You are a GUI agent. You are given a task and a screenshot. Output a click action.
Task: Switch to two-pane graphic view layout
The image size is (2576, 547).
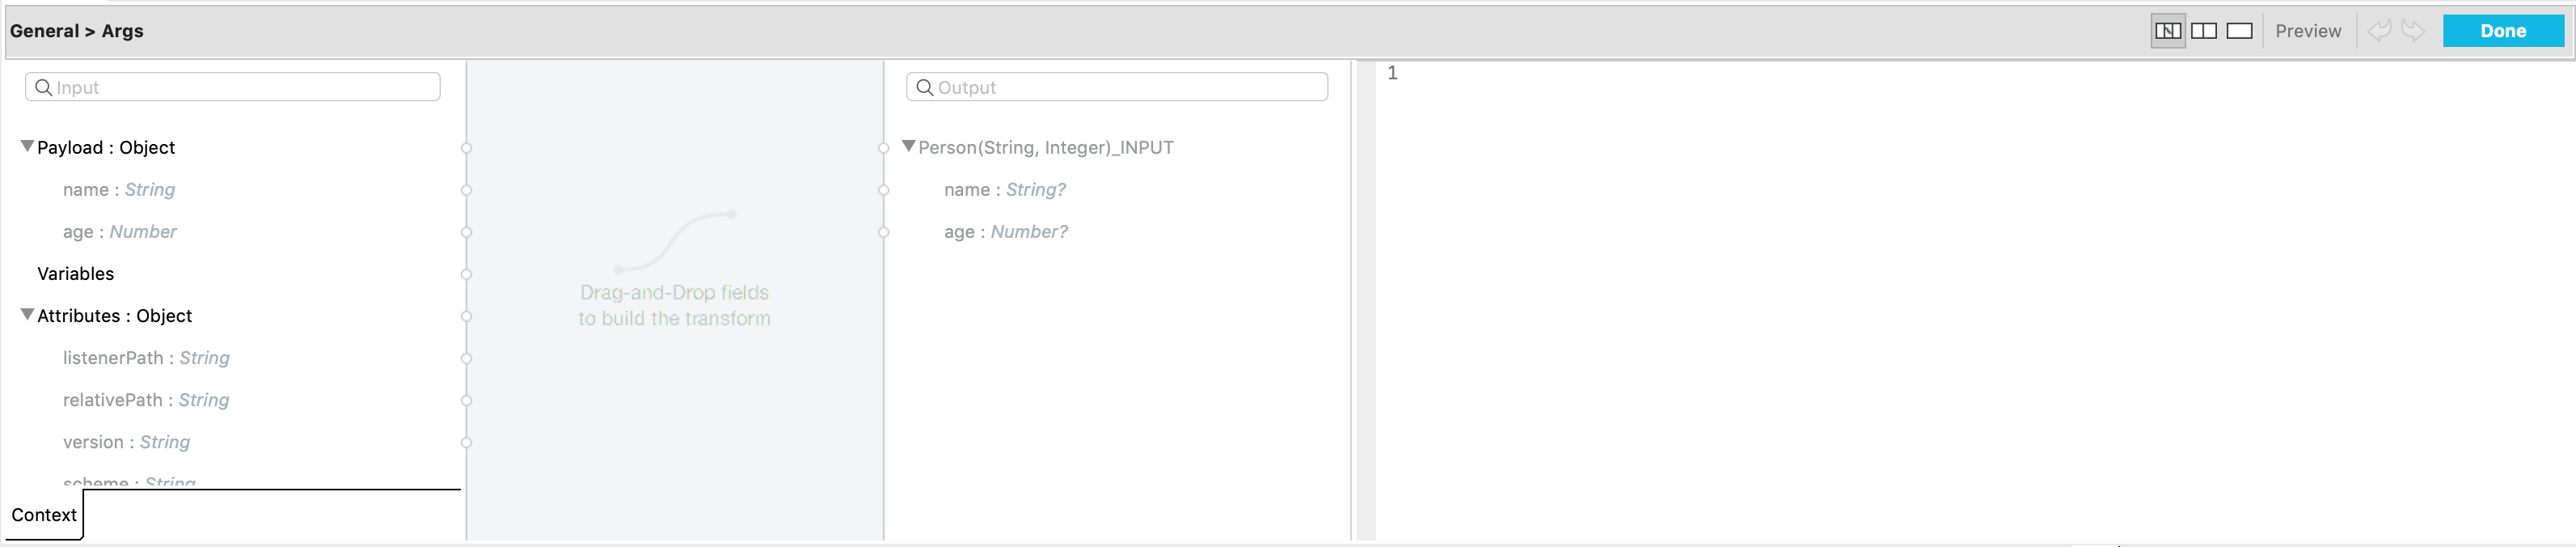(2203, 31)
